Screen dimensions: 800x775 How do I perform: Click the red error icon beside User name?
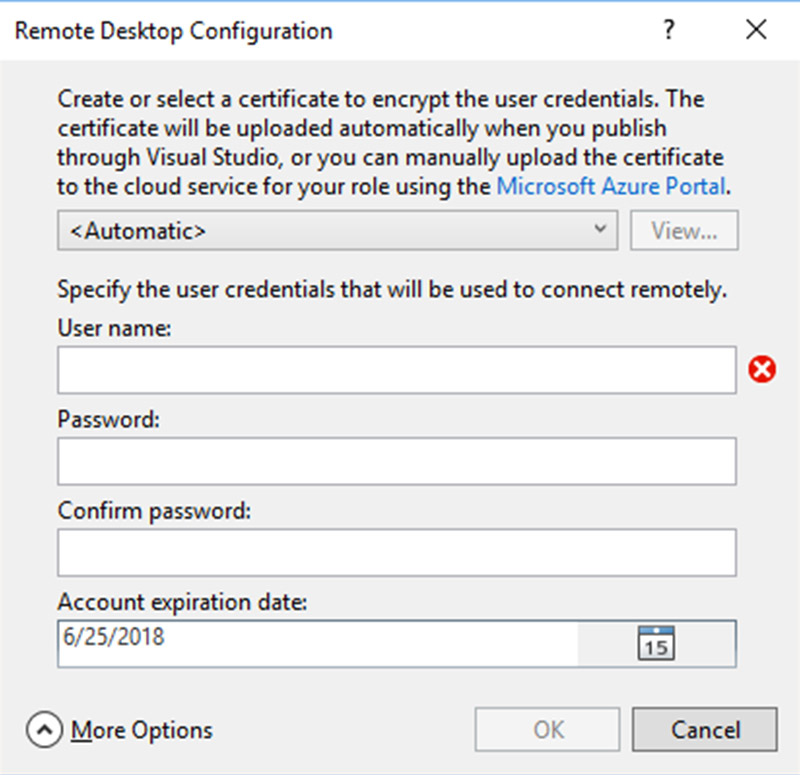click(762, 371)
